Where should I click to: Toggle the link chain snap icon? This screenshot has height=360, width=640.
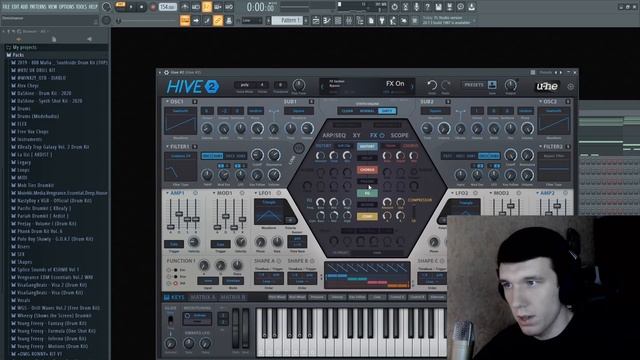pos(218,20)
